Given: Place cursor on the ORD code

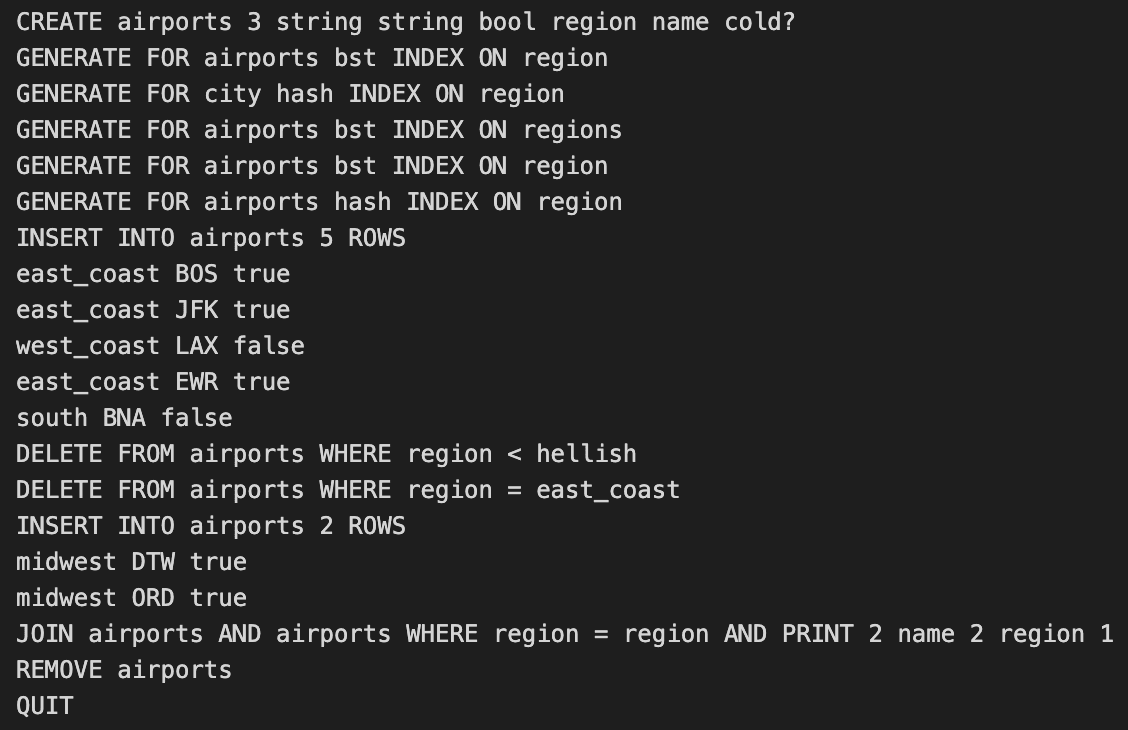Looking at the screenshot, I should (153, 598).
